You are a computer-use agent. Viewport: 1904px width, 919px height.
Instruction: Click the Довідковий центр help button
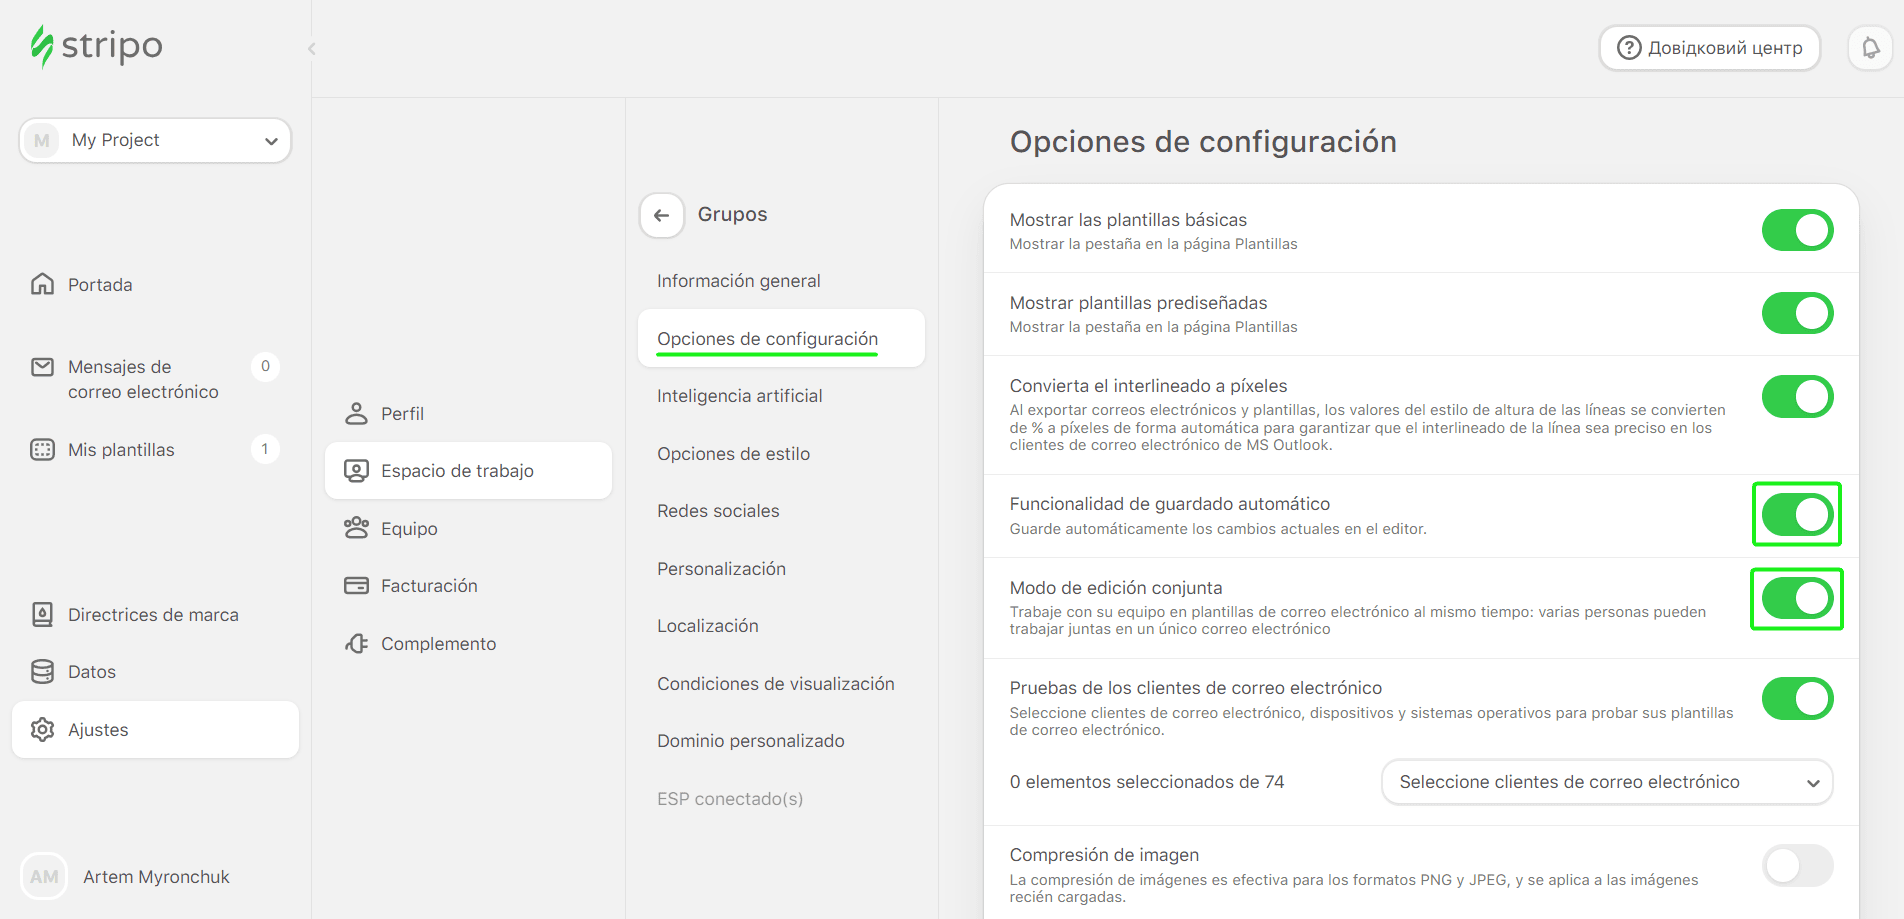click(1709, 47)
